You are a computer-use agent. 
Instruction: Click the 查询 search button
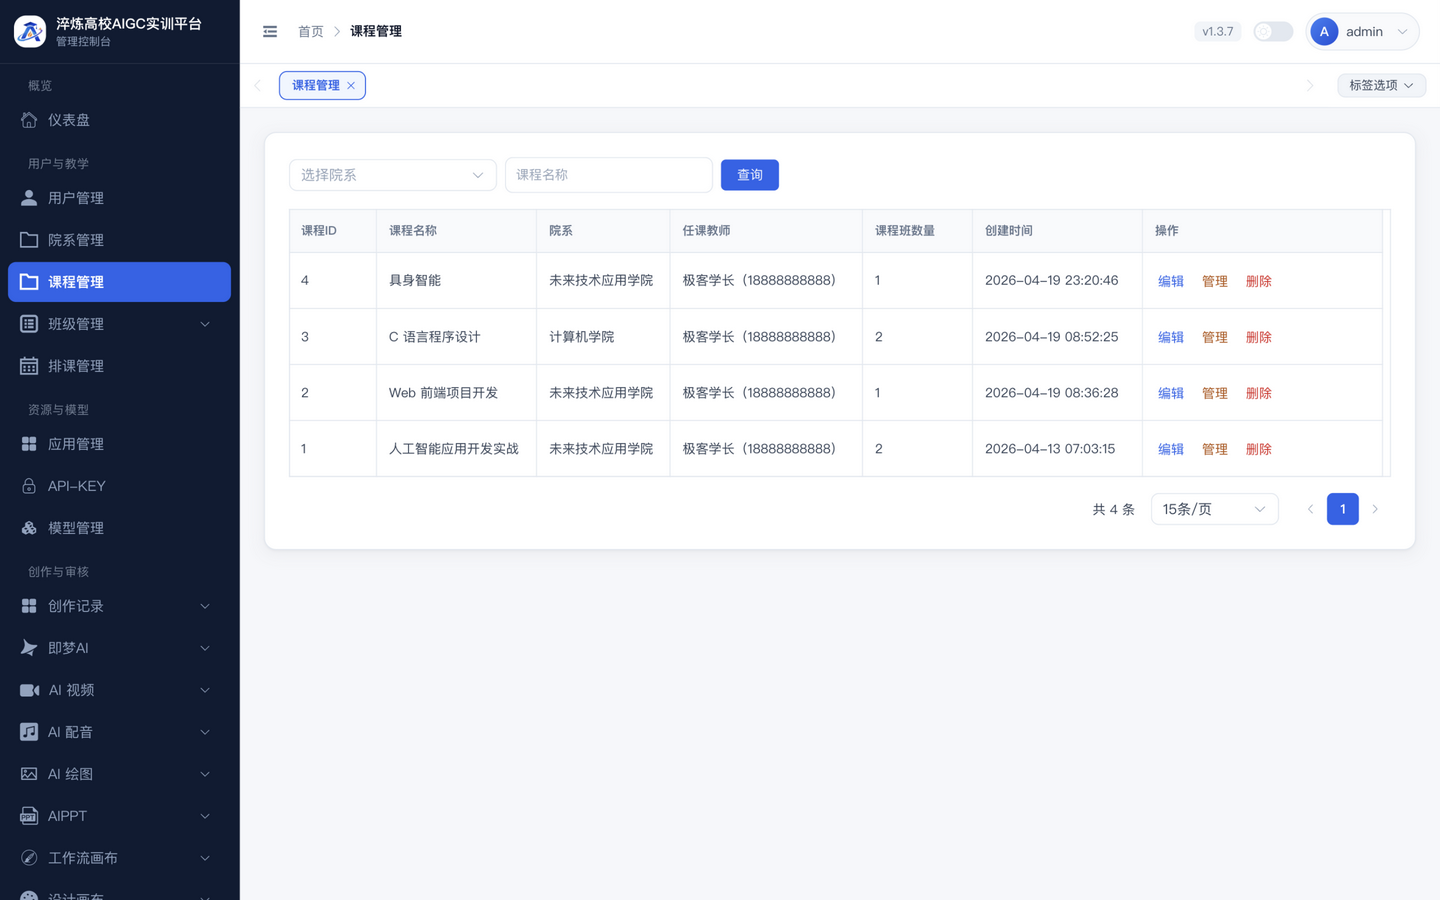click(750, 175)
